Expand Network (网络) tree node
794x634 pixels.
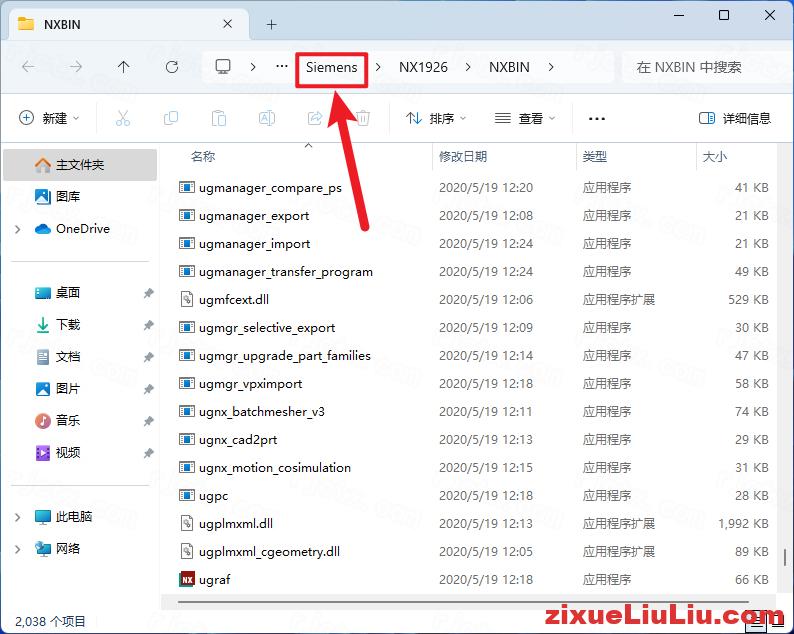[x=18, y=549]
